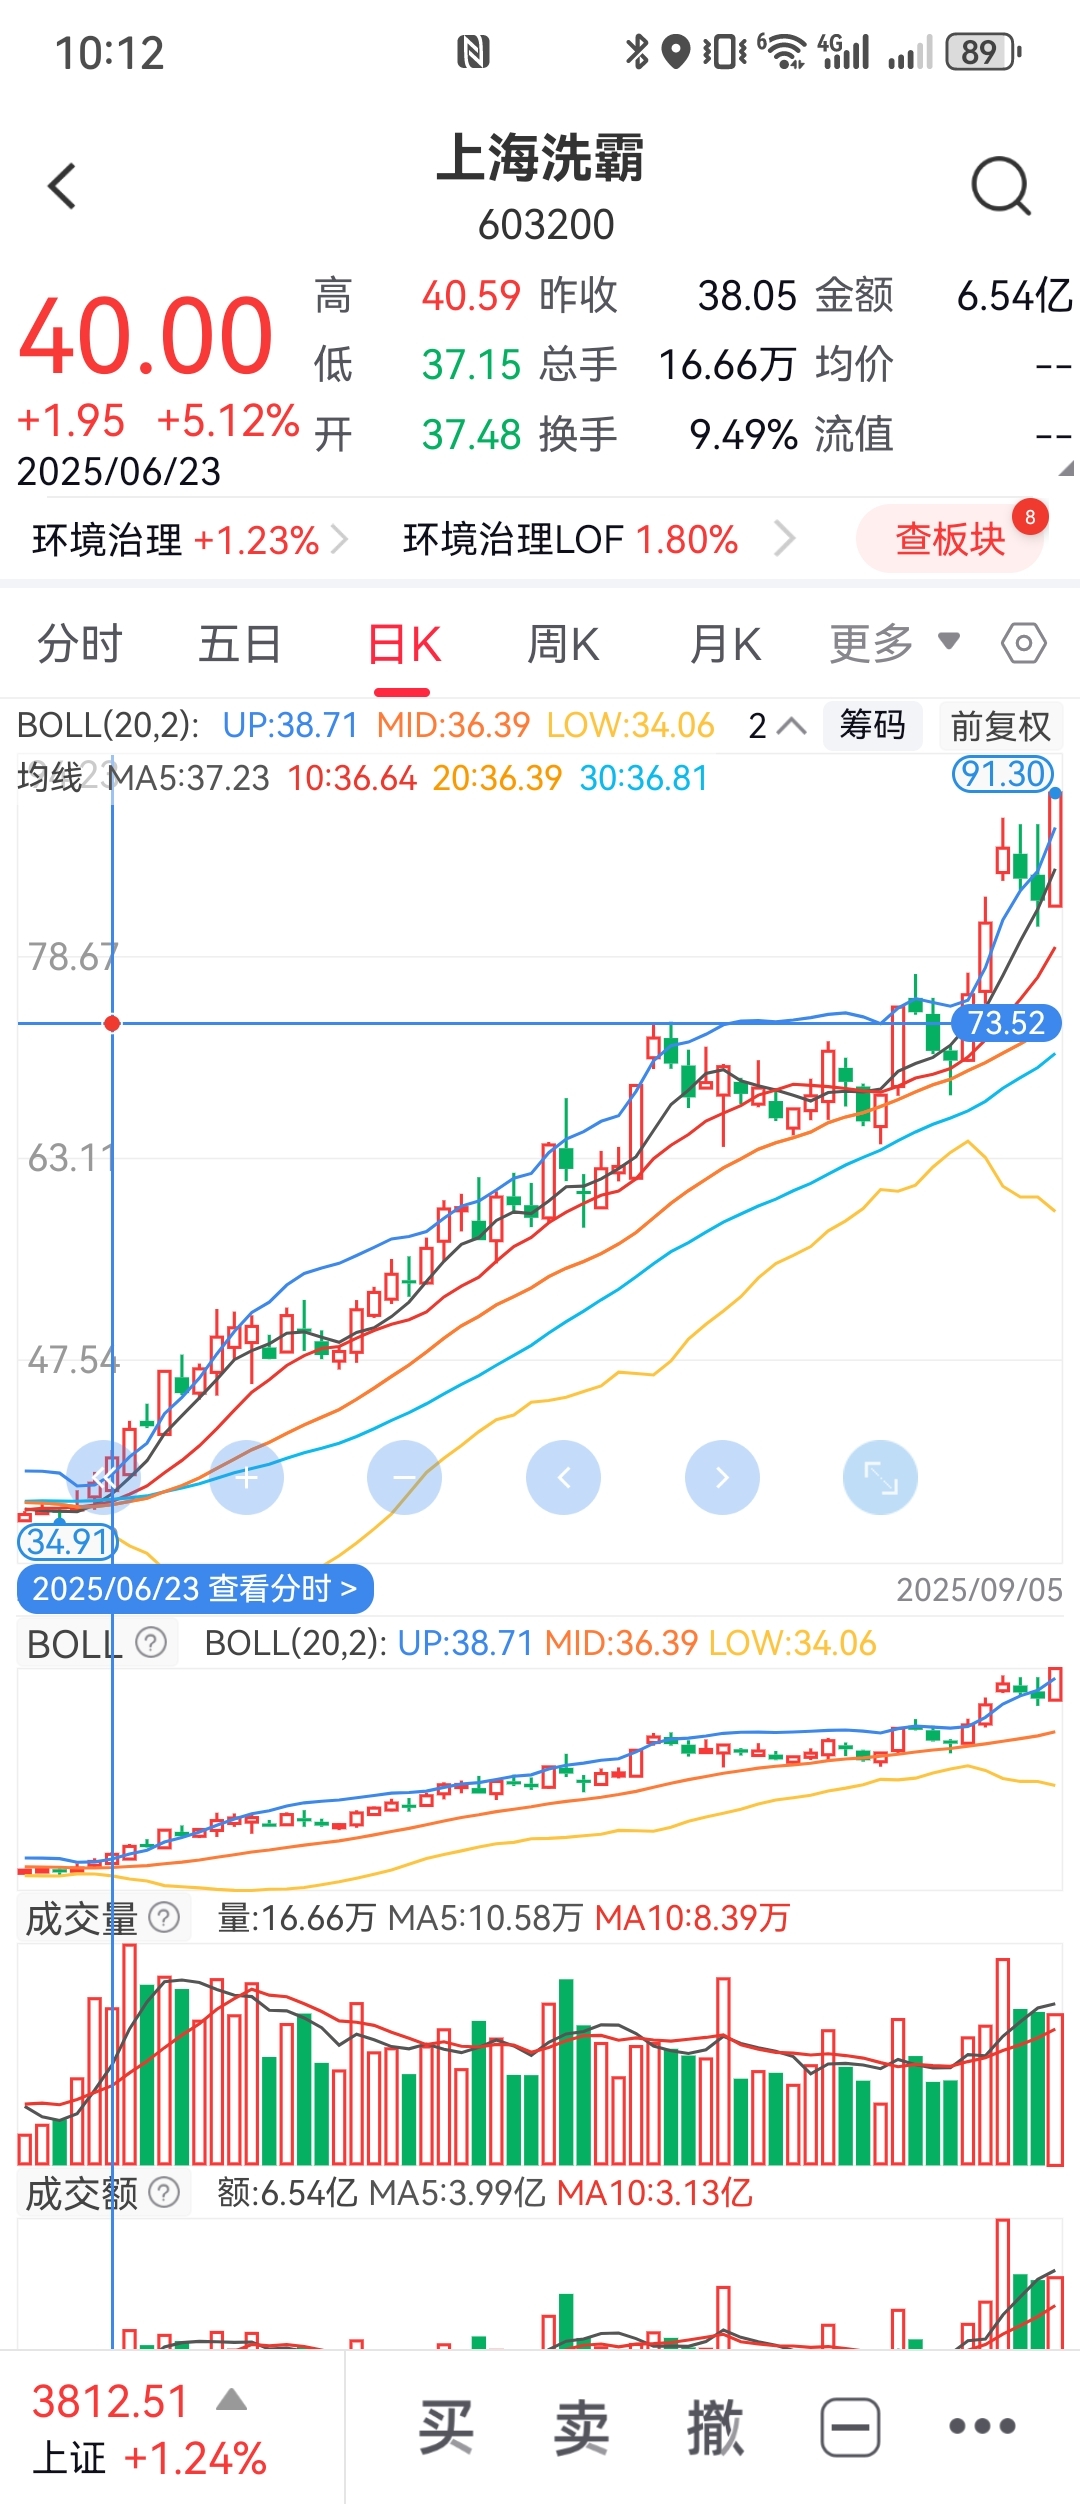
Task: Switch to 周K tab
Action: click(563, 643)
